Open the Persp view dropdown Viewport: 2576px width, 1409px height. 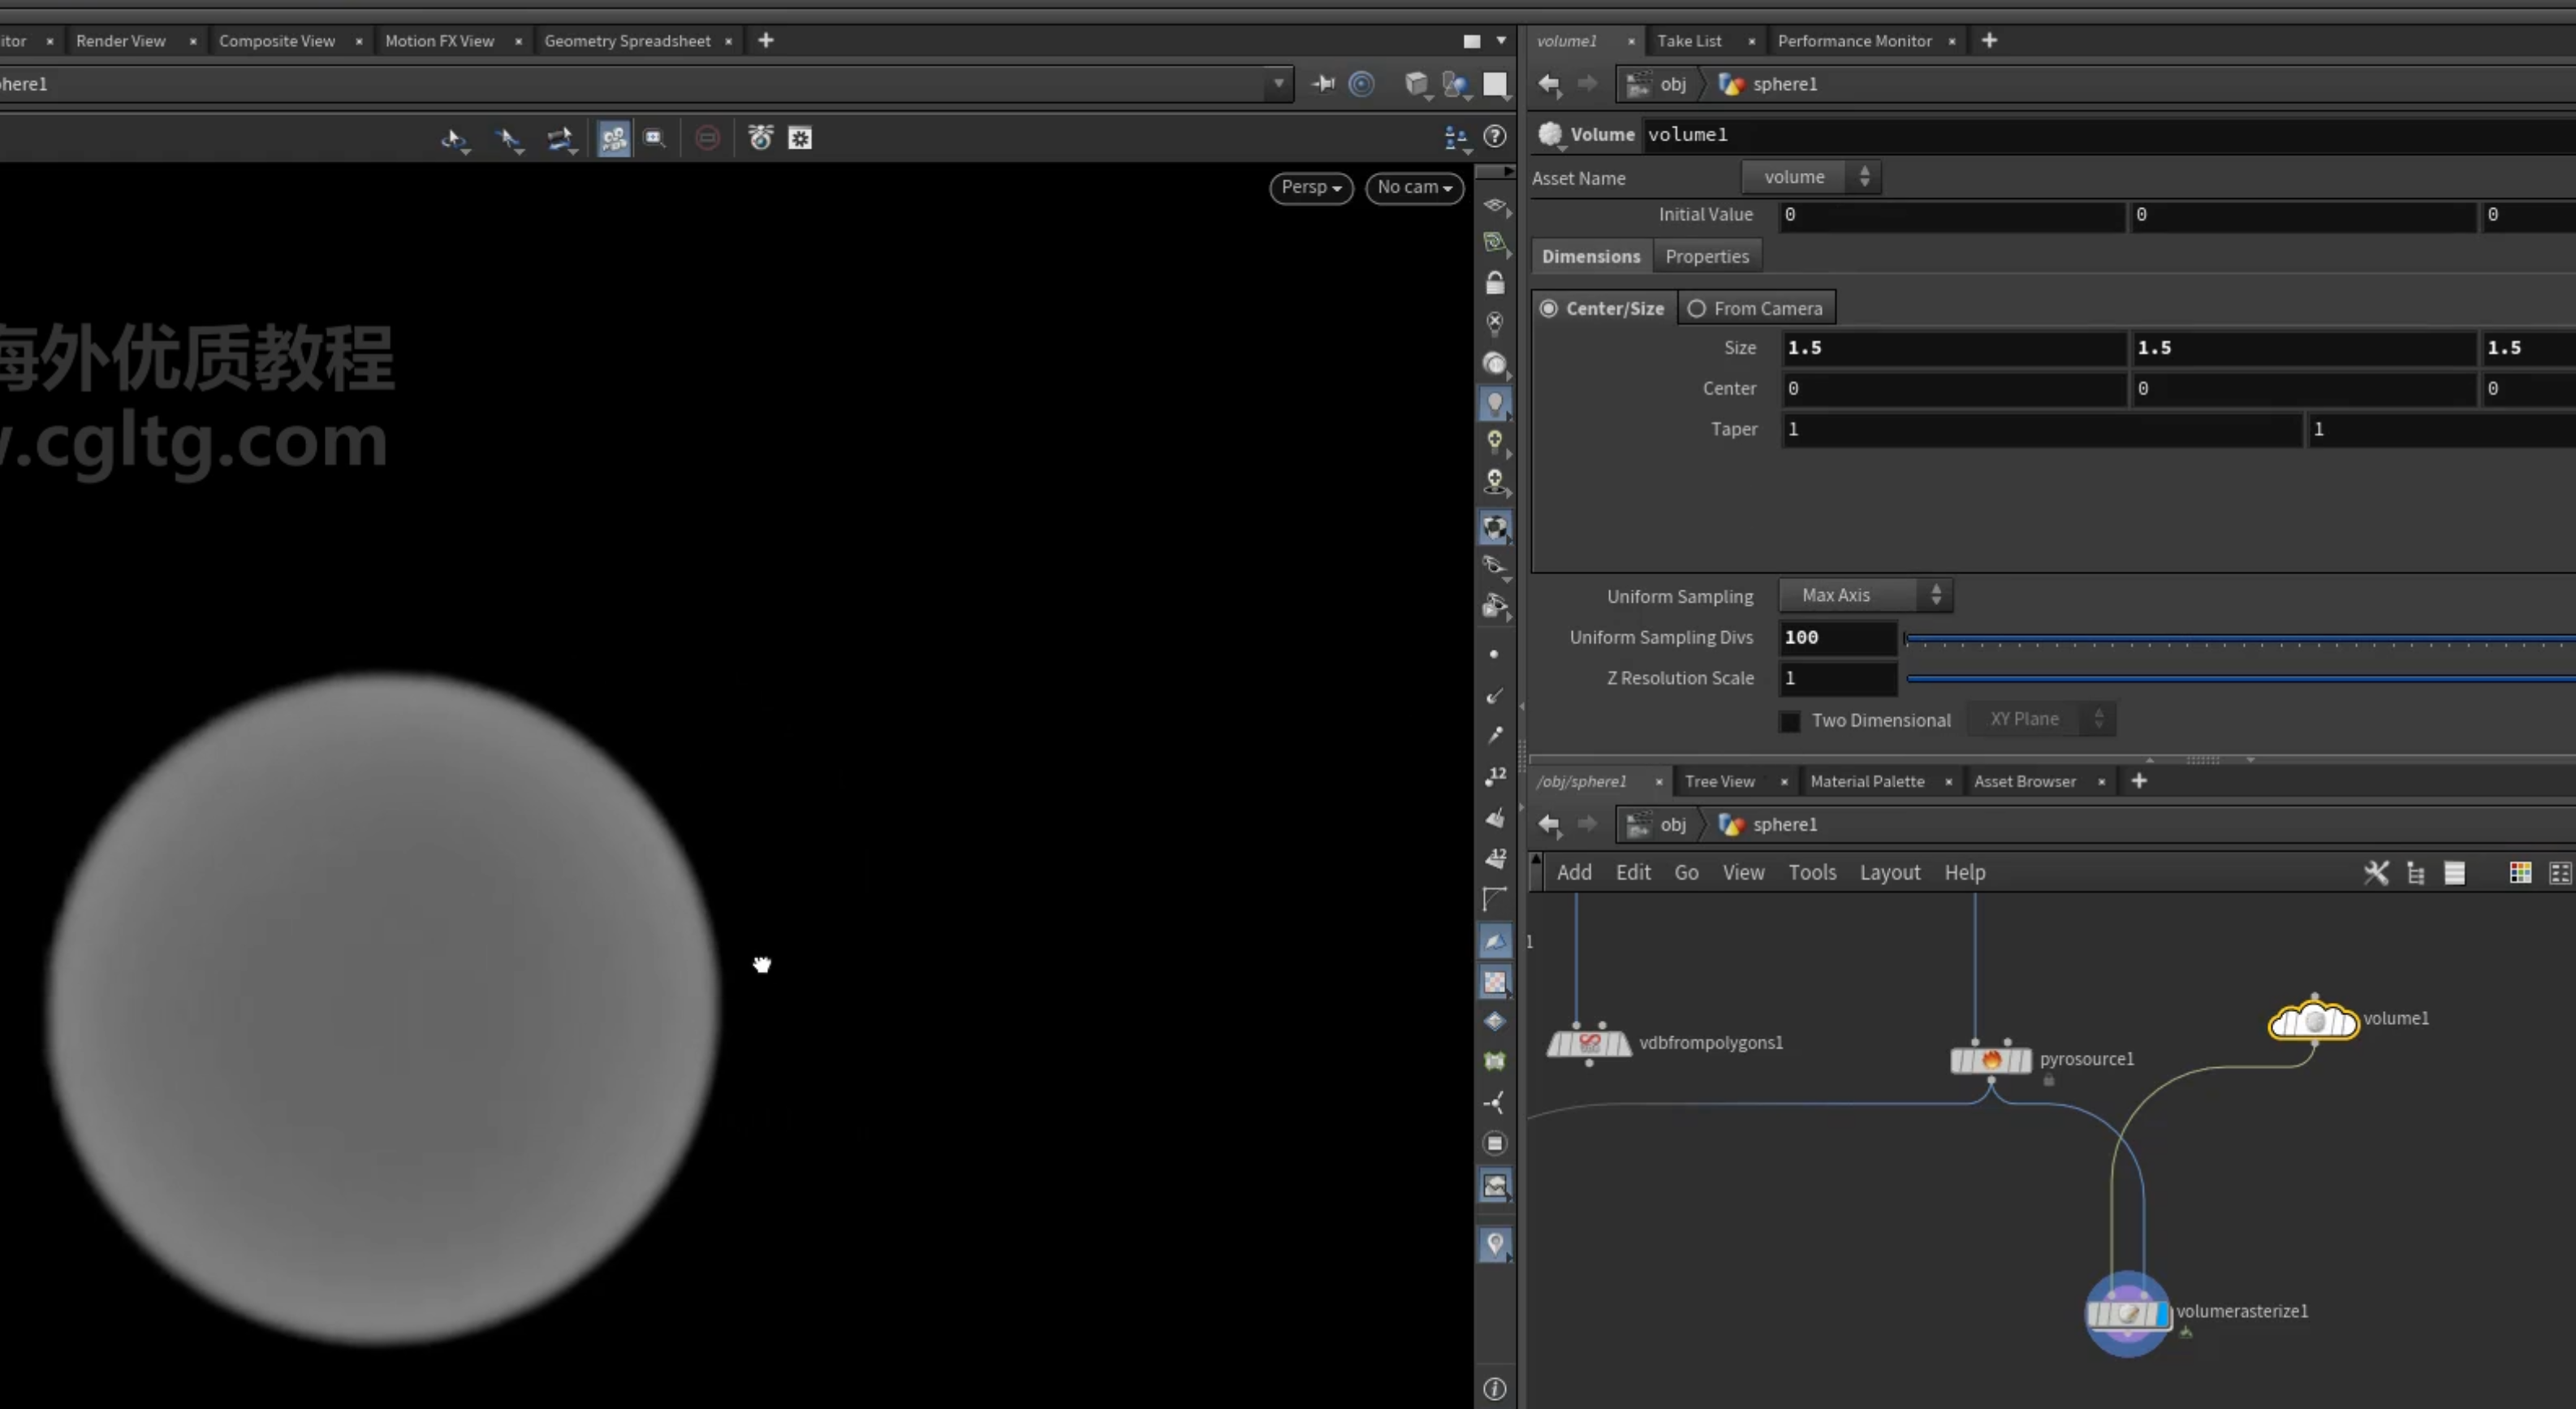point(1311,187)
